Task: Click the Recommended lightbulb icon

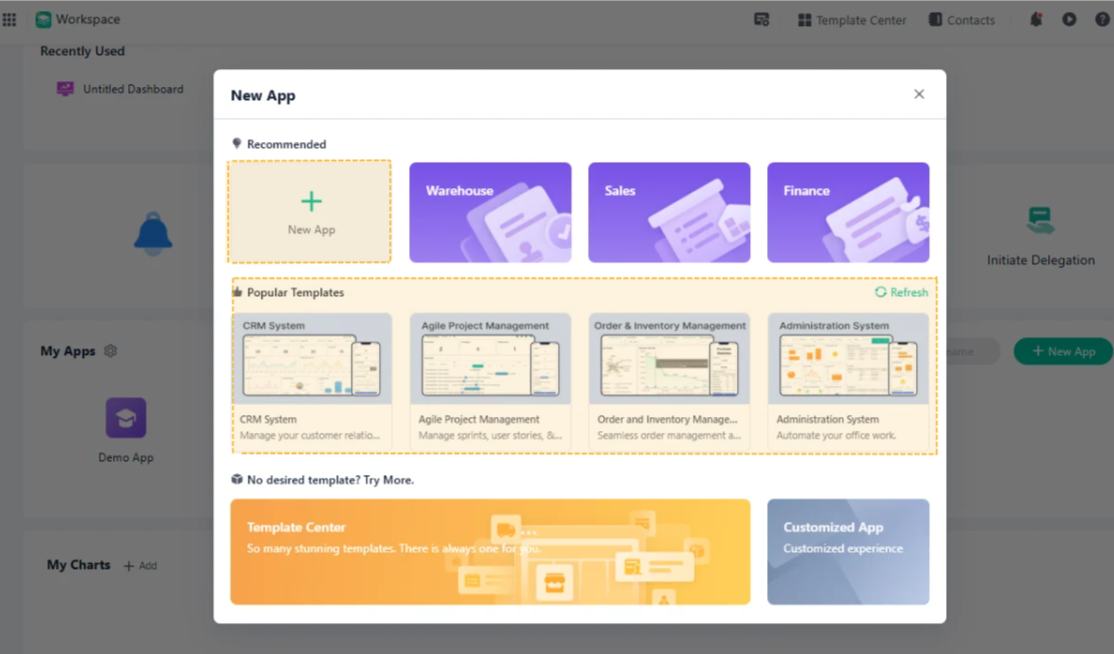Action: [x=237, y=143]
